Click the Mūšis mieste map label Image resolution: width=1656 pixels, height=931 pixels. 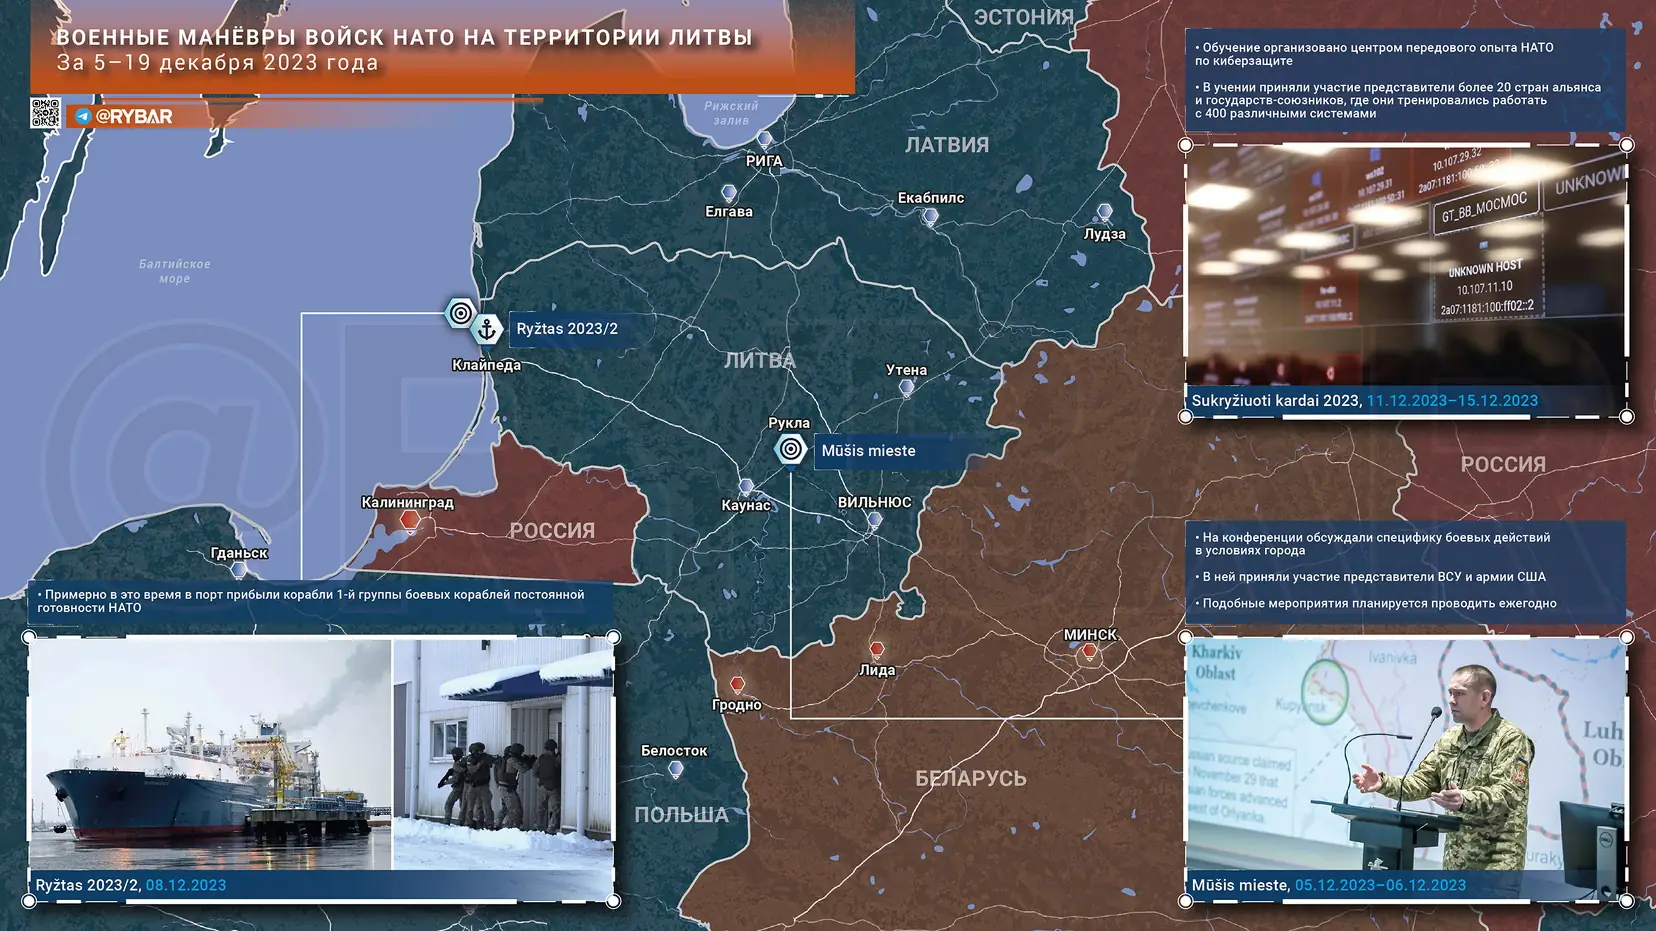pos(868,451)
